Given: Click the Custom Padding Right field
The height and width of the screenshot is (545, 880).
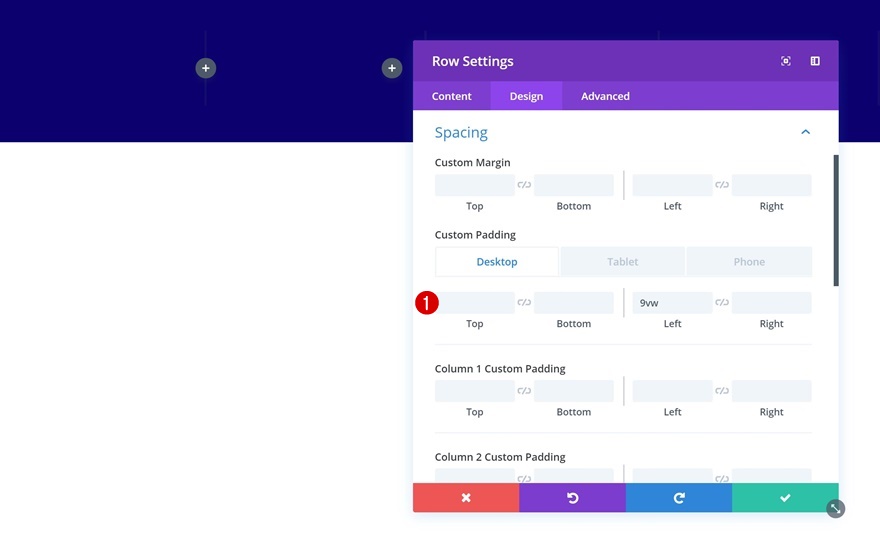Looking at the screenshot, I should (771, 303).
